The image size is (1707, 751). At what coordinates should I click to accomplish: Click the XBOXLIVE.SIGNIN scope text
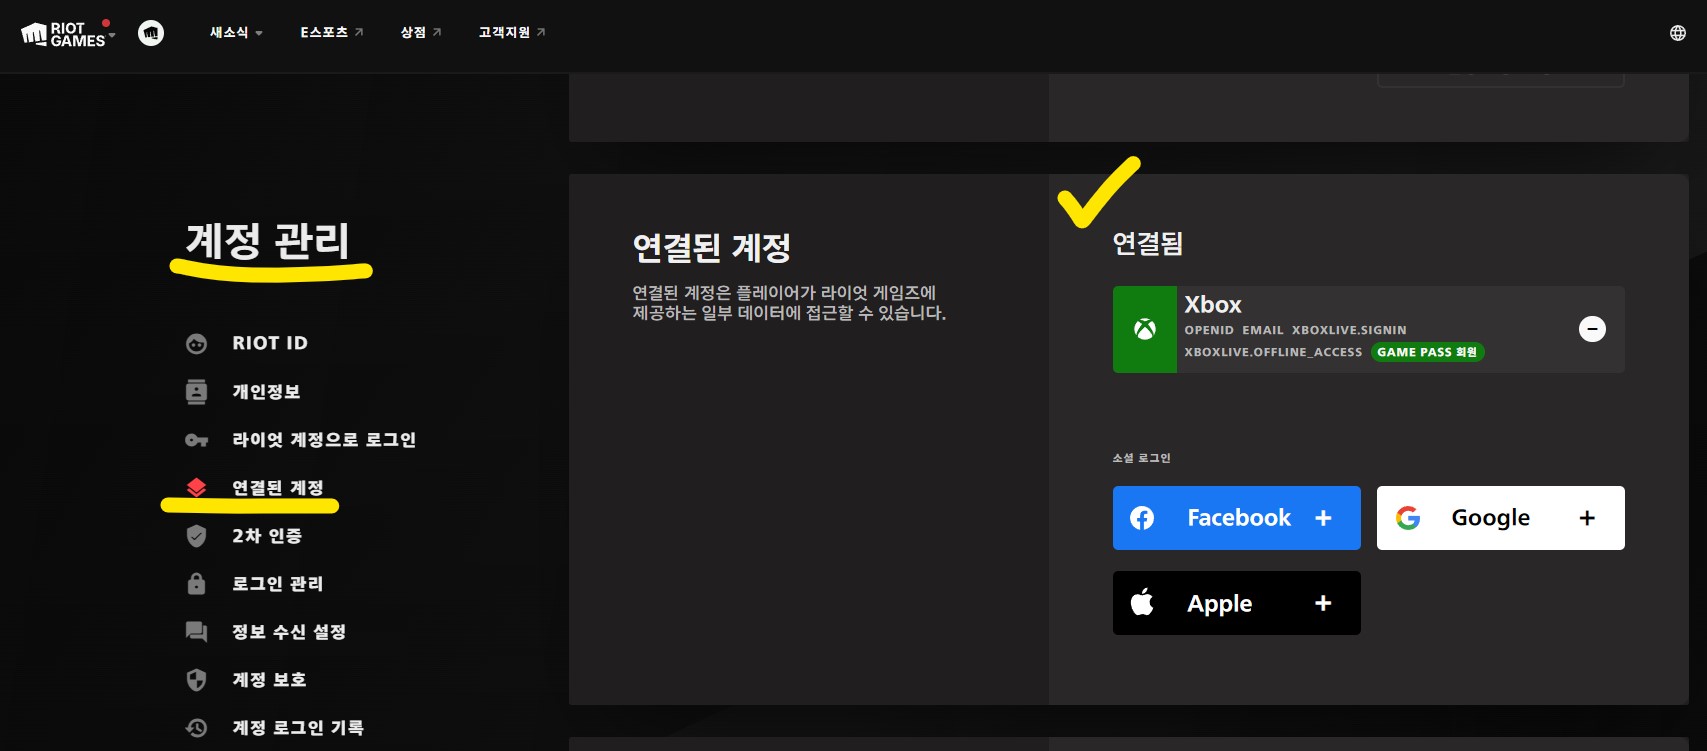click(1349, 330)
